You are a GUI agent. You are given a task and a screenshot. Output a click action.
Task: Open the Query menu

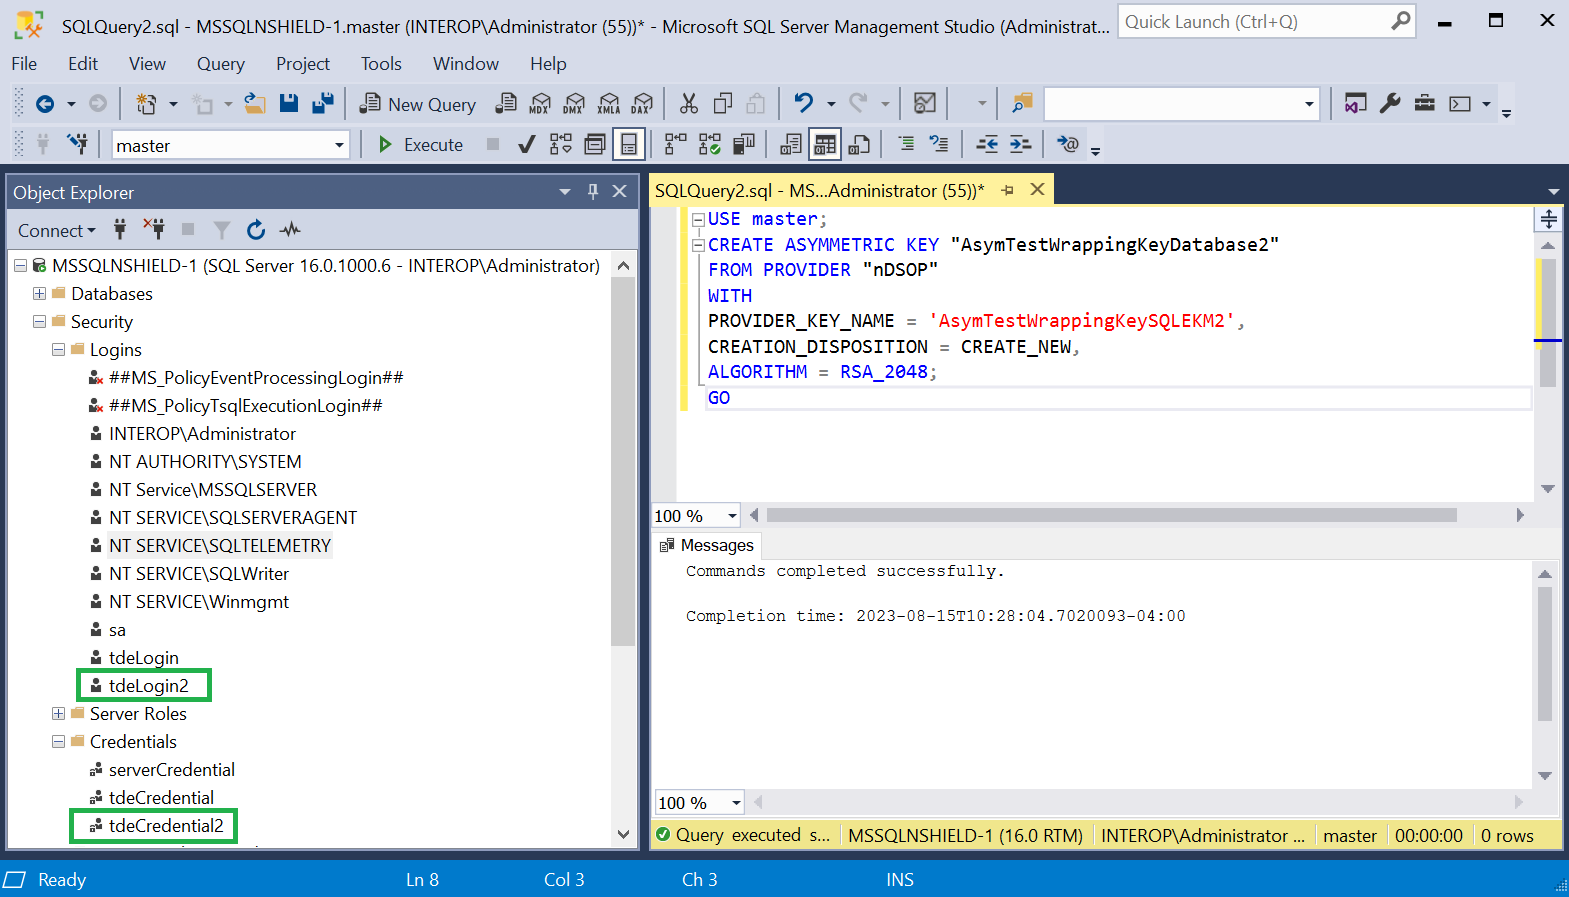point(221,64)
